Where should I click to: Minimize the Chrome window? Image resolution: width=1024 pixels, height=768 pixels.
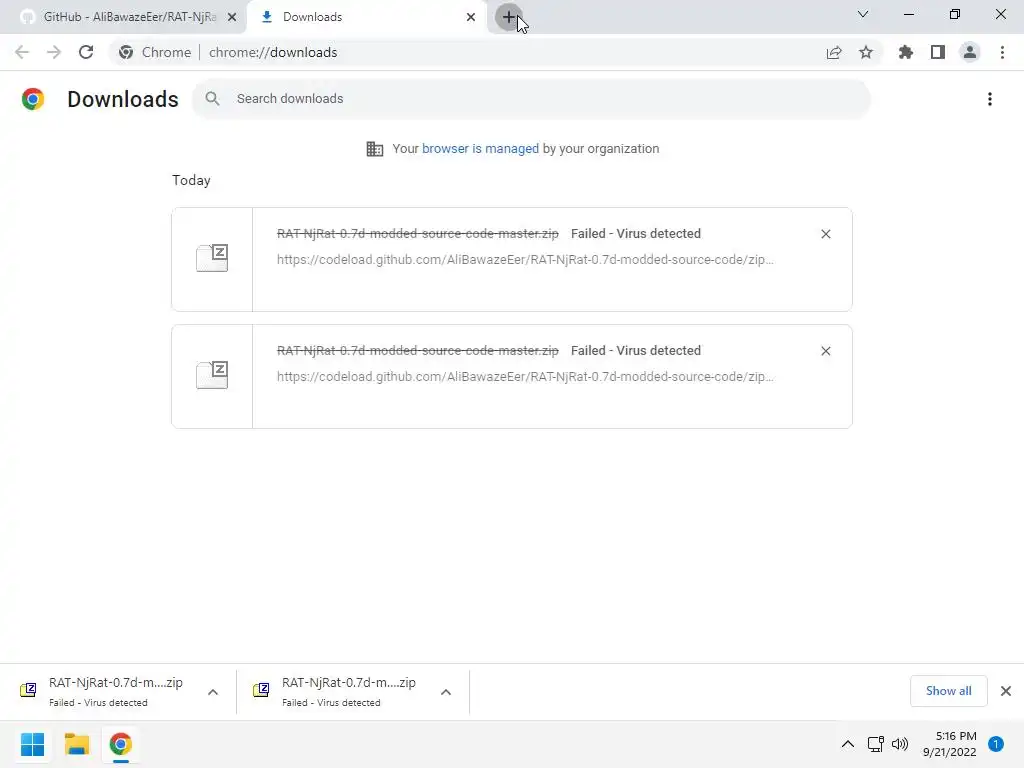click(909, 14)
